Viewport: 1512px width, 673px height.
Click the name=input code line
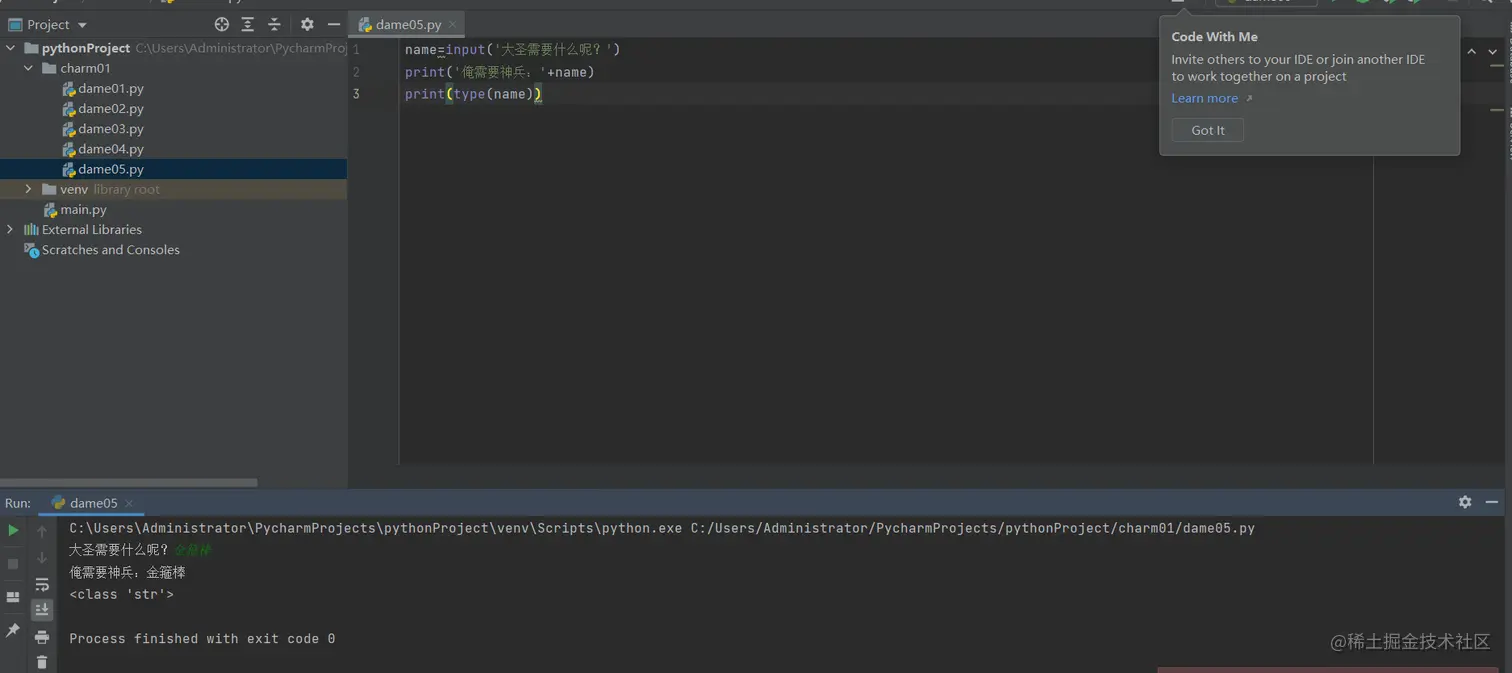(x=513, y=49)
